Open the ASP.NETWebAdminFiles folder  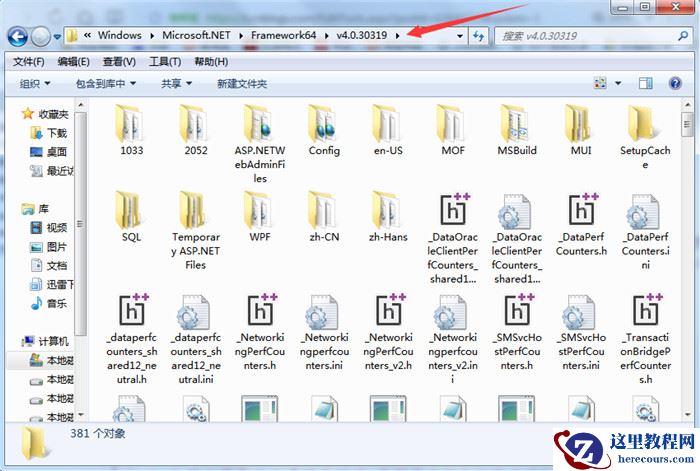pos(260,144)
